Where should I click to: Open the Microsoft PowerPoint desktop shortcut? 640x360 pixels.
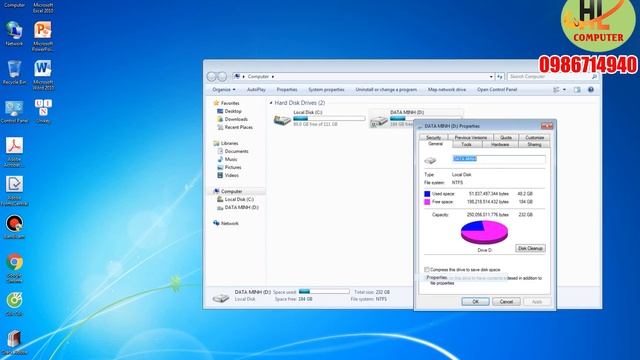click(43, 36)
